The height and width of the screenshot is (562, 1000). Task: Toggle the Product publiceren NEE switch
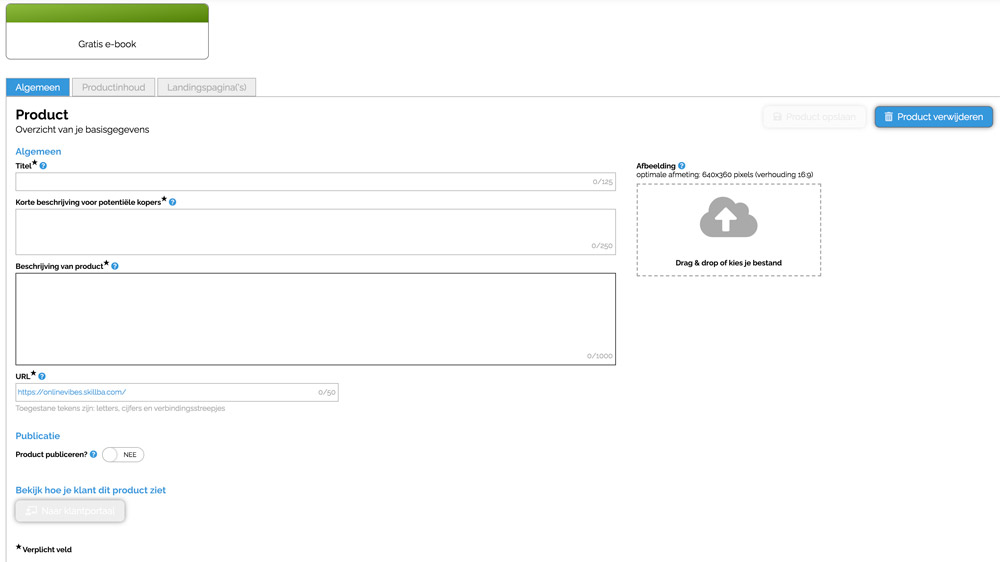[123, 454]
